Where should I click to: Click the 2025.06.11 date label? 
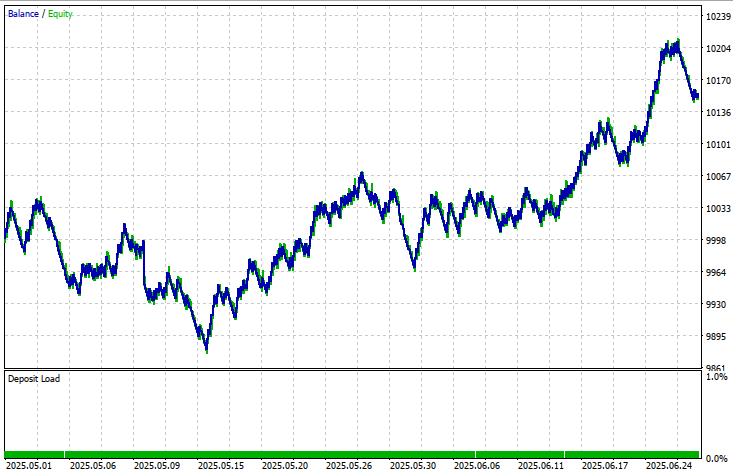541,466
